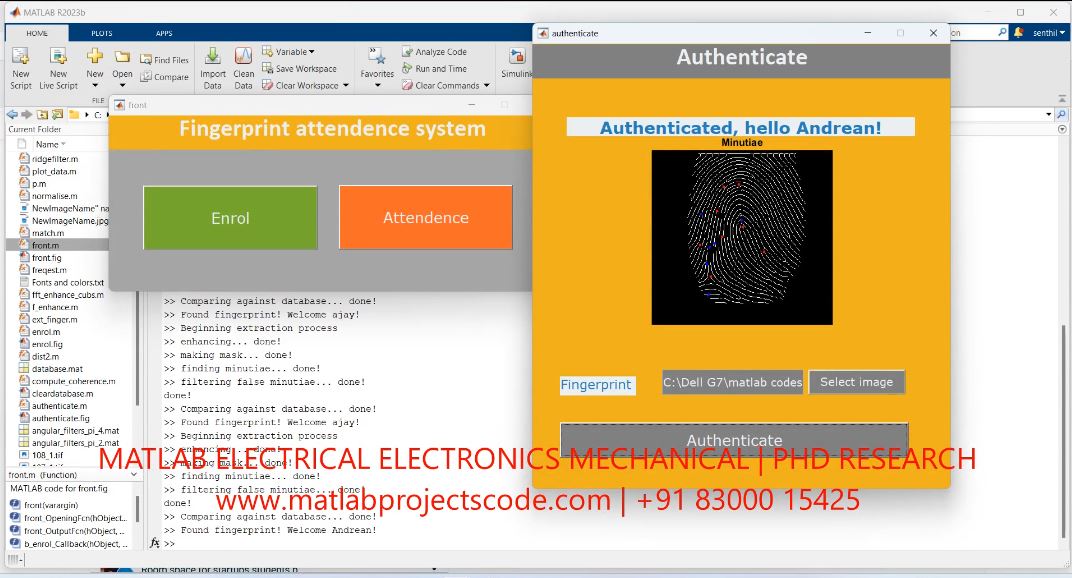Screen dimensions: 1072x578
Task: Click the Find Files icon
Action: click(165, 60)
